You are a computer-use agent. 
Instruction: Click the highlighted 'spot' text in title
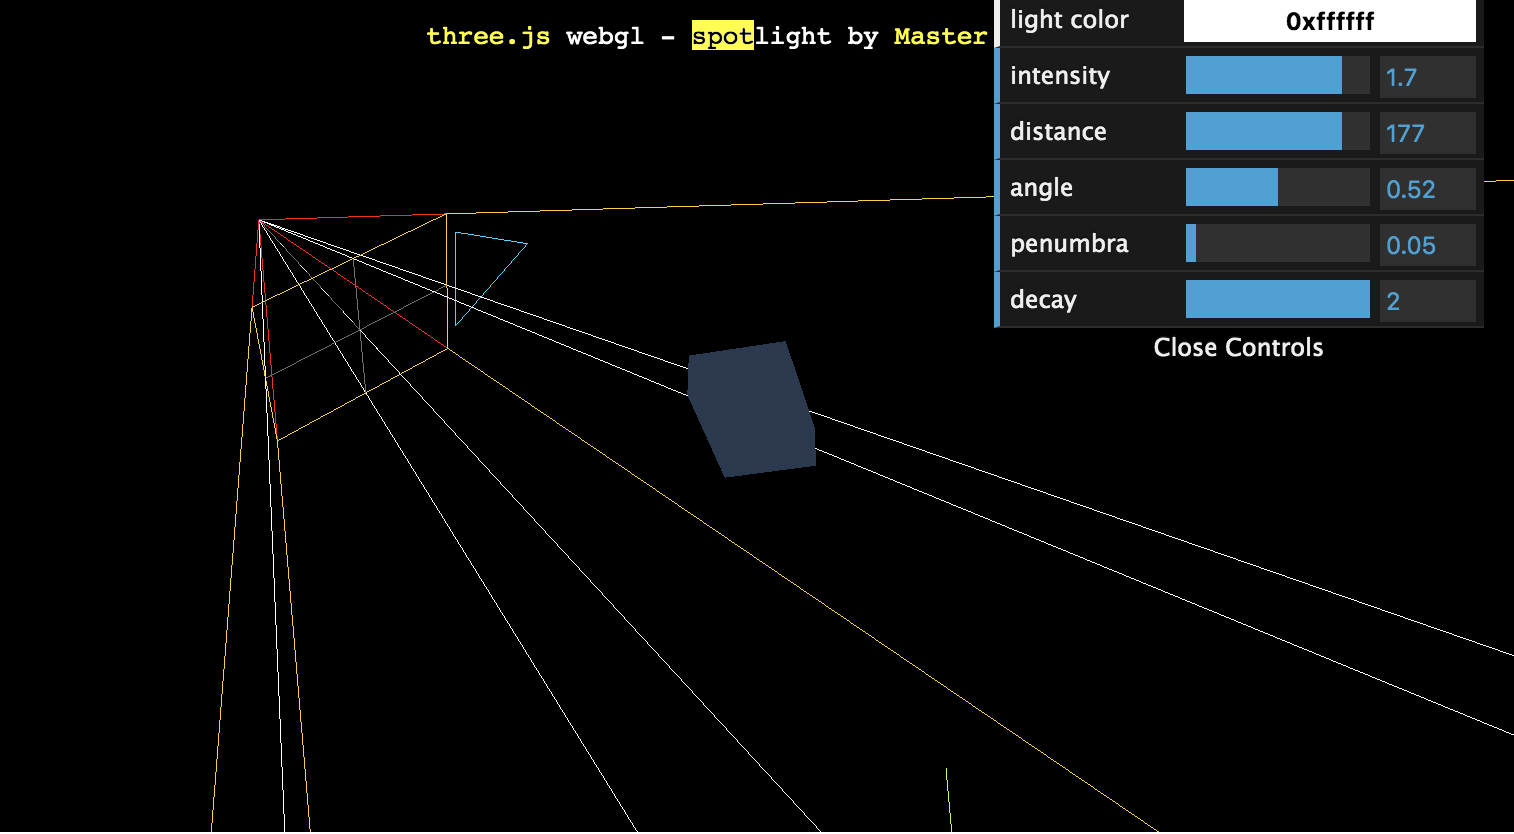coord(722,37)
